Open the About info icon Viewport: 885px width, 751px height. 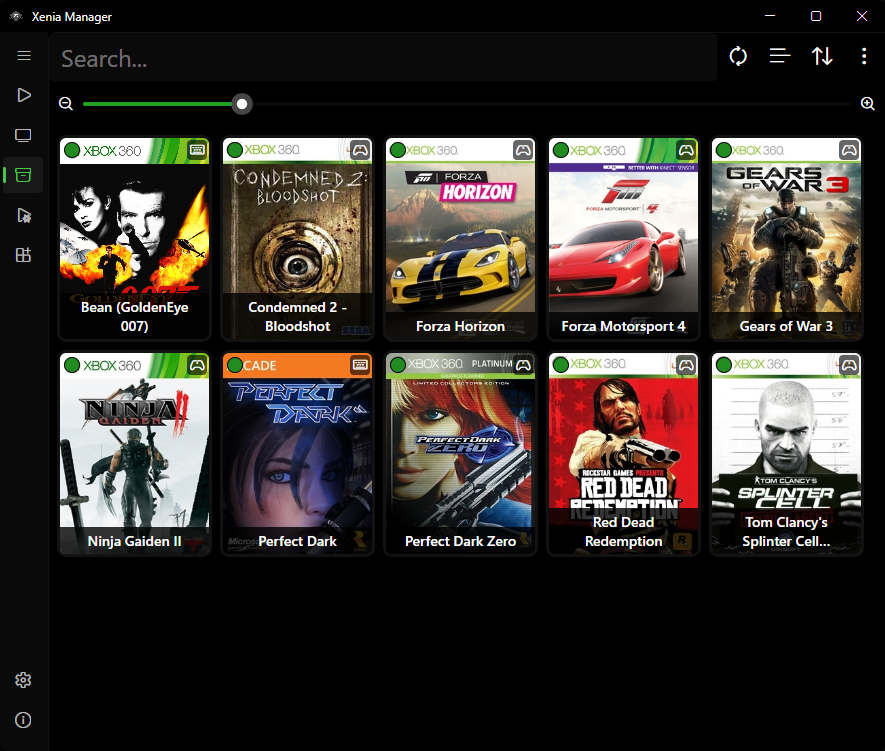point(23,720)
